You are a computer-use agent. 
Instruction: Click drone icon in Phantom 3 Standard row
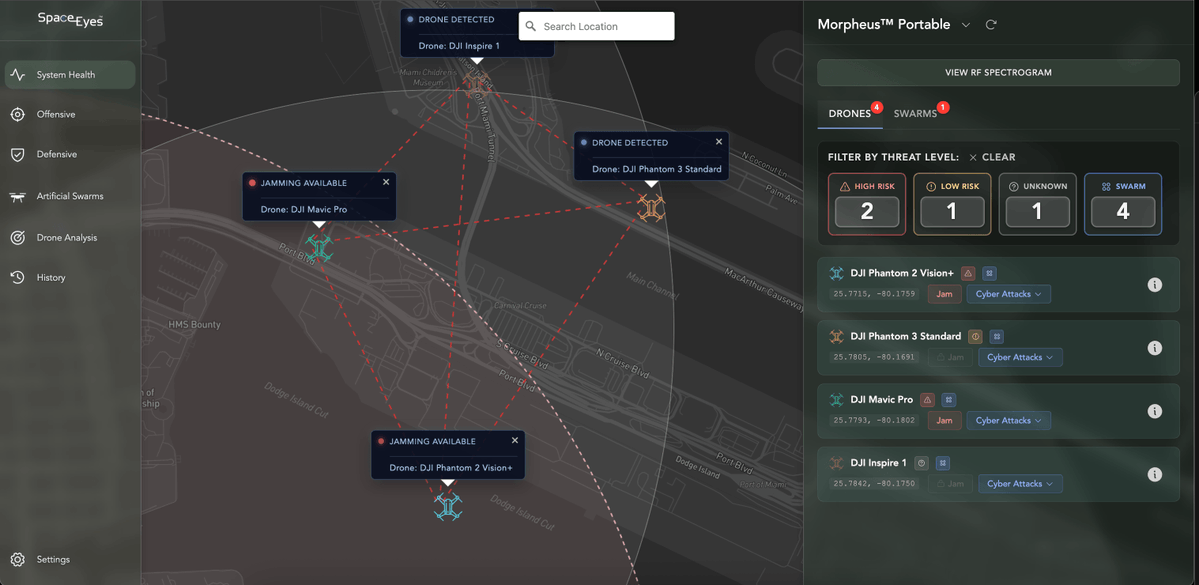click(837, 336)
